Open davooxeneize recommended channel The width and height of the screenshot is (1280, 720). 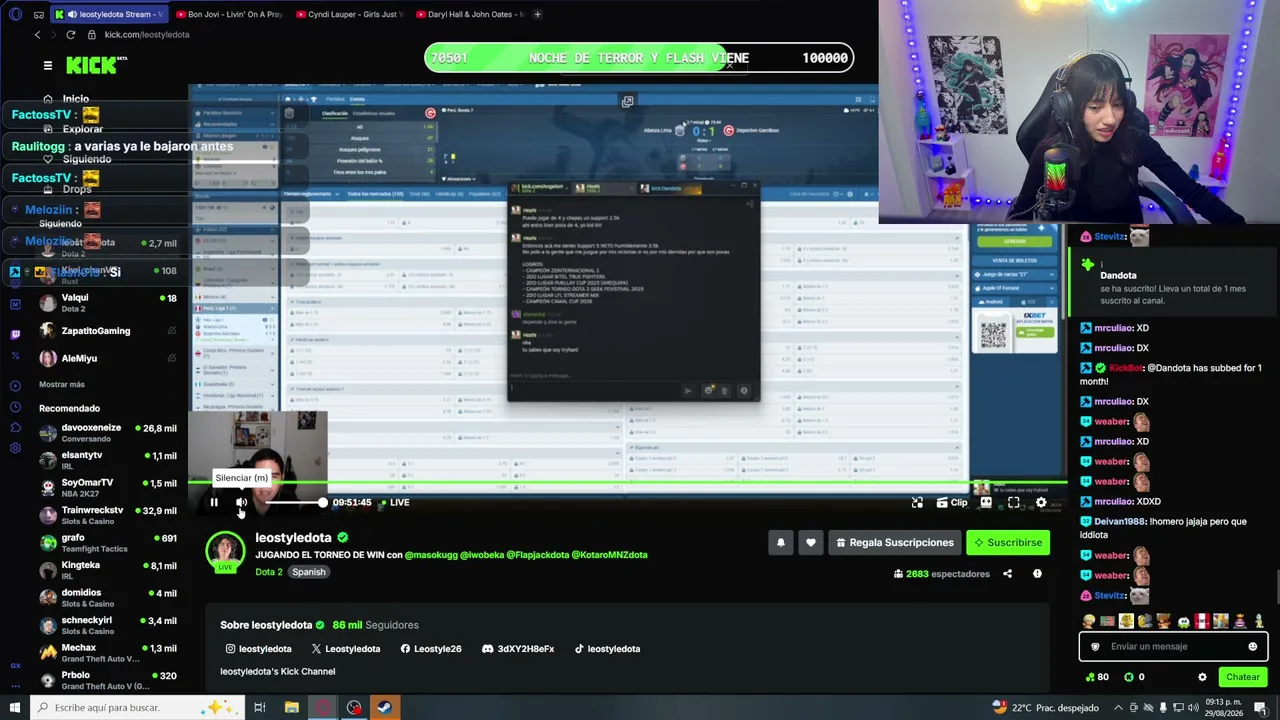point(108,433)
